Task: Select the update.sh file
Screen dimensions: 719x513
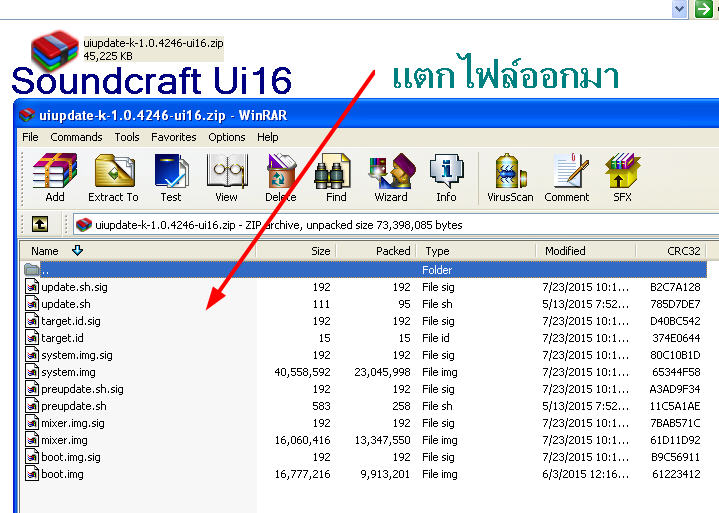Action: (365, 304)
